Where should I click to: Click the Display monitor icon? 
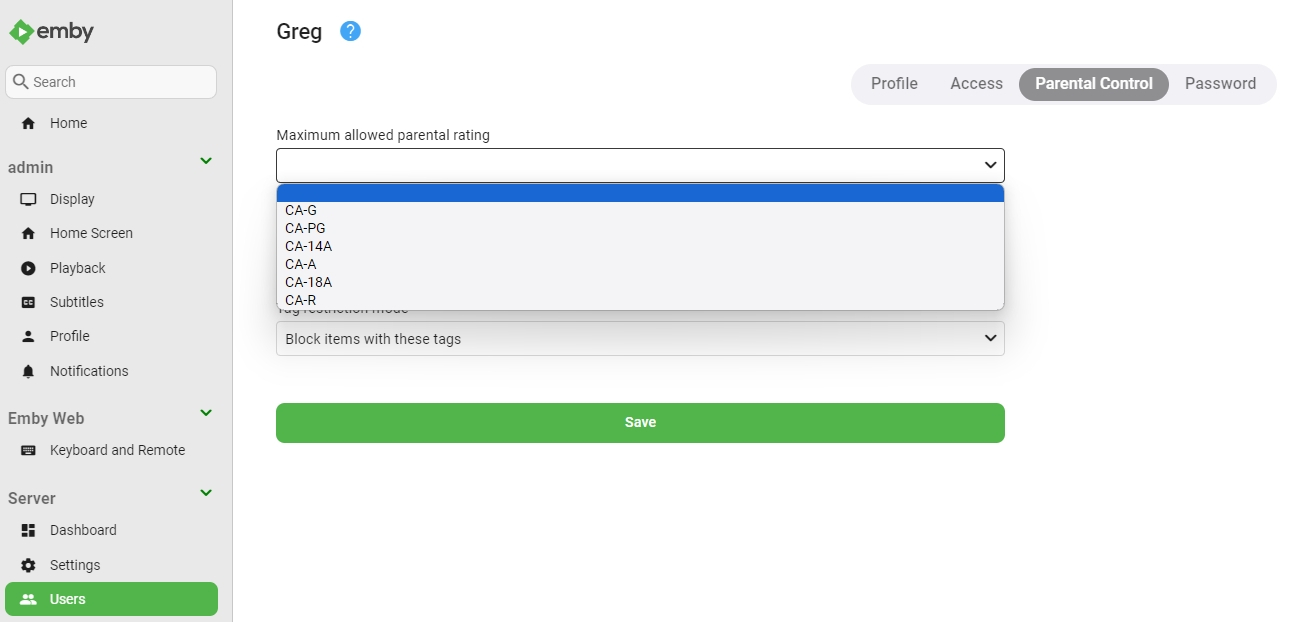[28, 199]
